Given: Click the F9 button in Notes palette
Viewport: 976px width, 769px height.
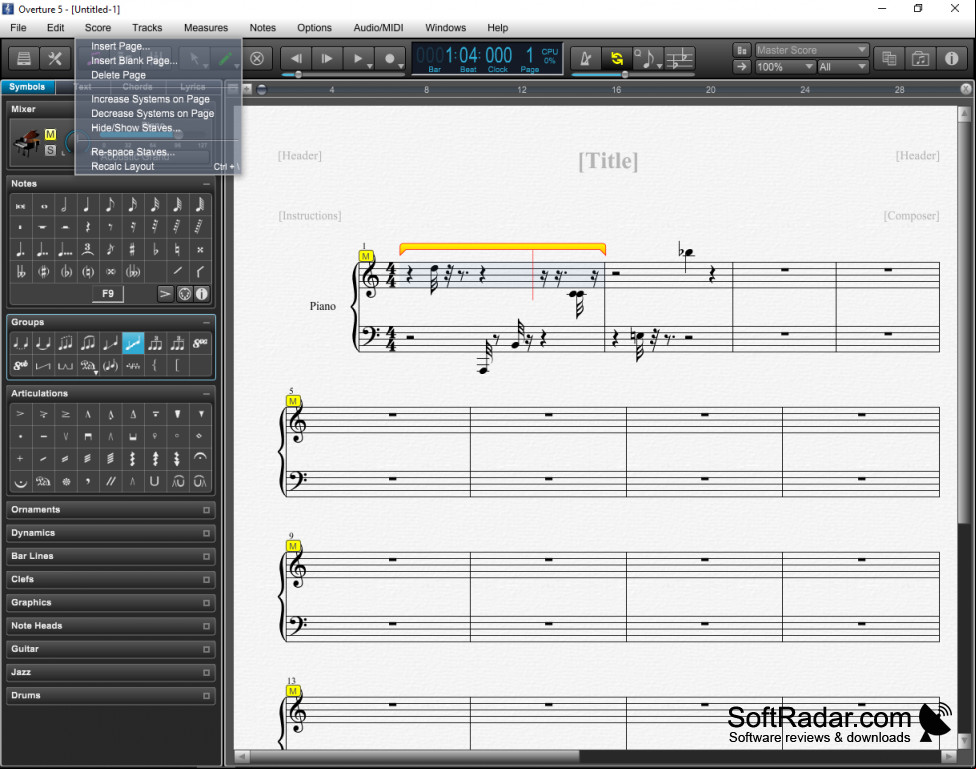Looking at the screenshot, I should [108, 294].
